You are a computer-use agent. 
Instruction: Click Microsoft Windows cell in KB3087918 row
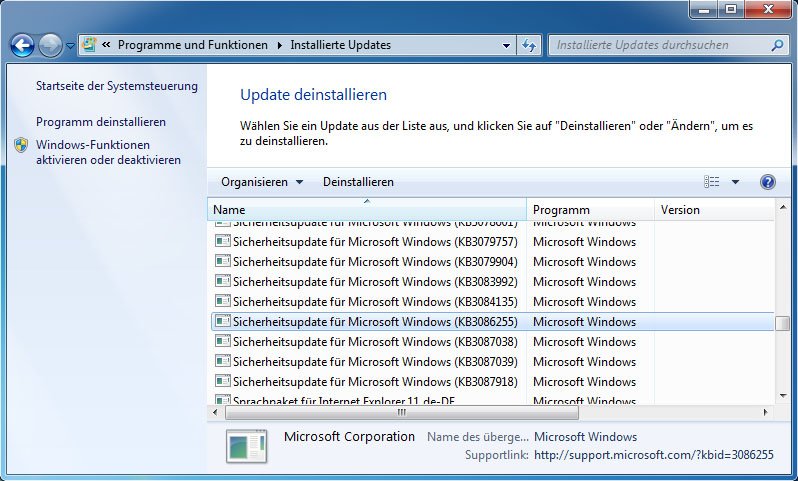coord(584,382)
